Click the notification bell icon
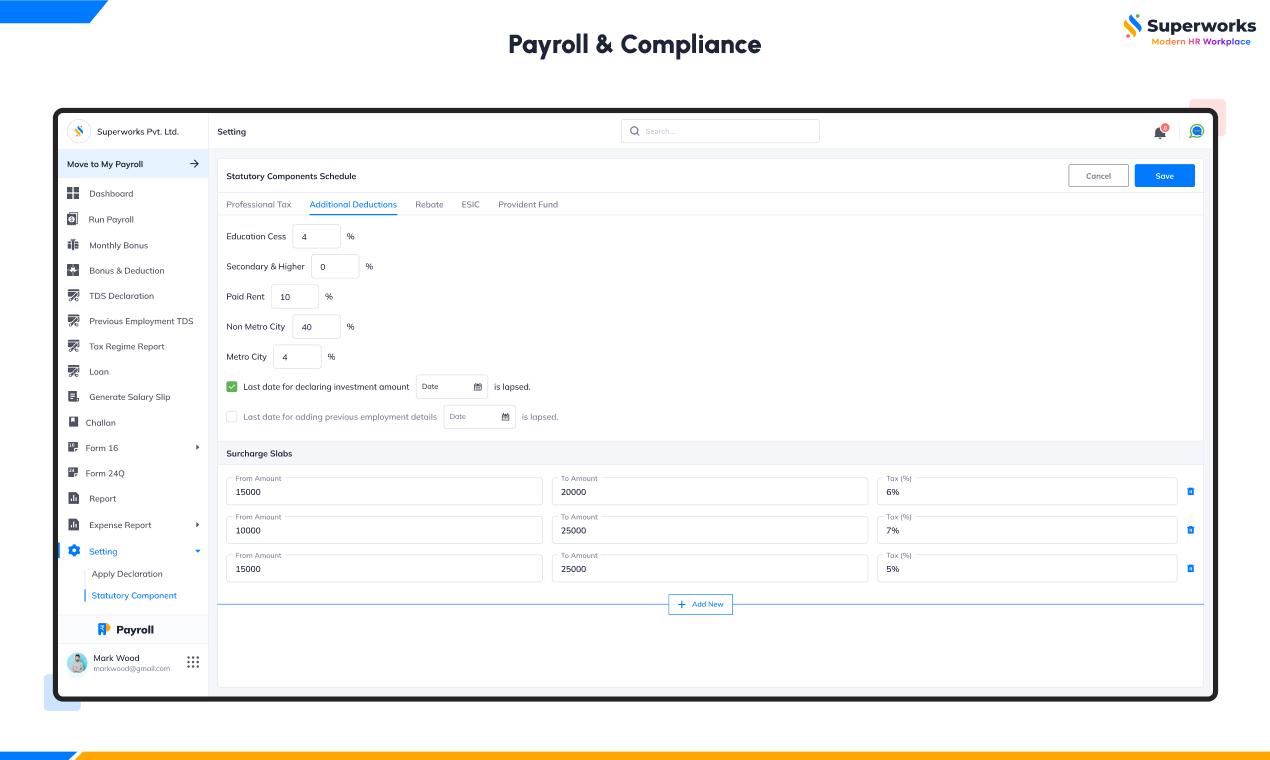The height and width of the screenshot is (760, 1270). (1160, 132)
